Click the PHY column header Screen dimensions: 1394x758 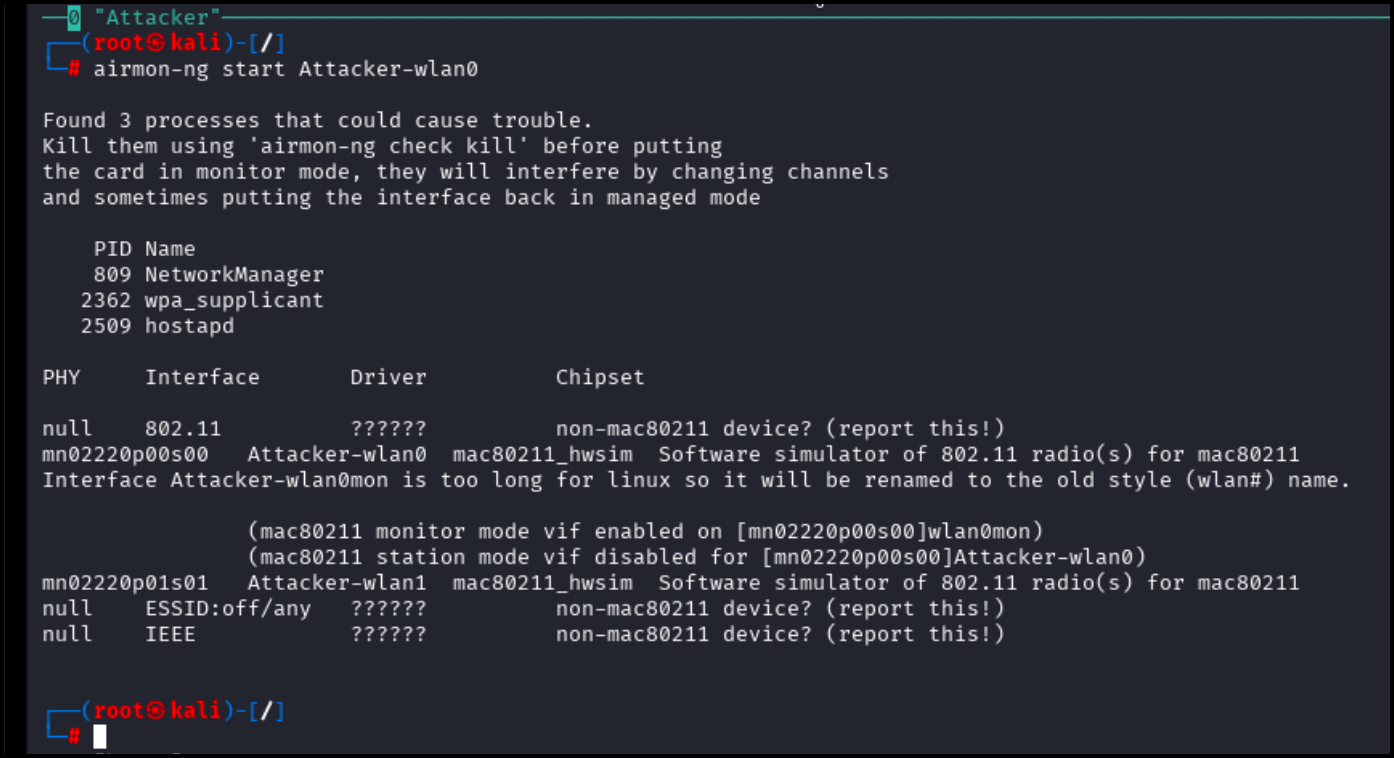61,377
